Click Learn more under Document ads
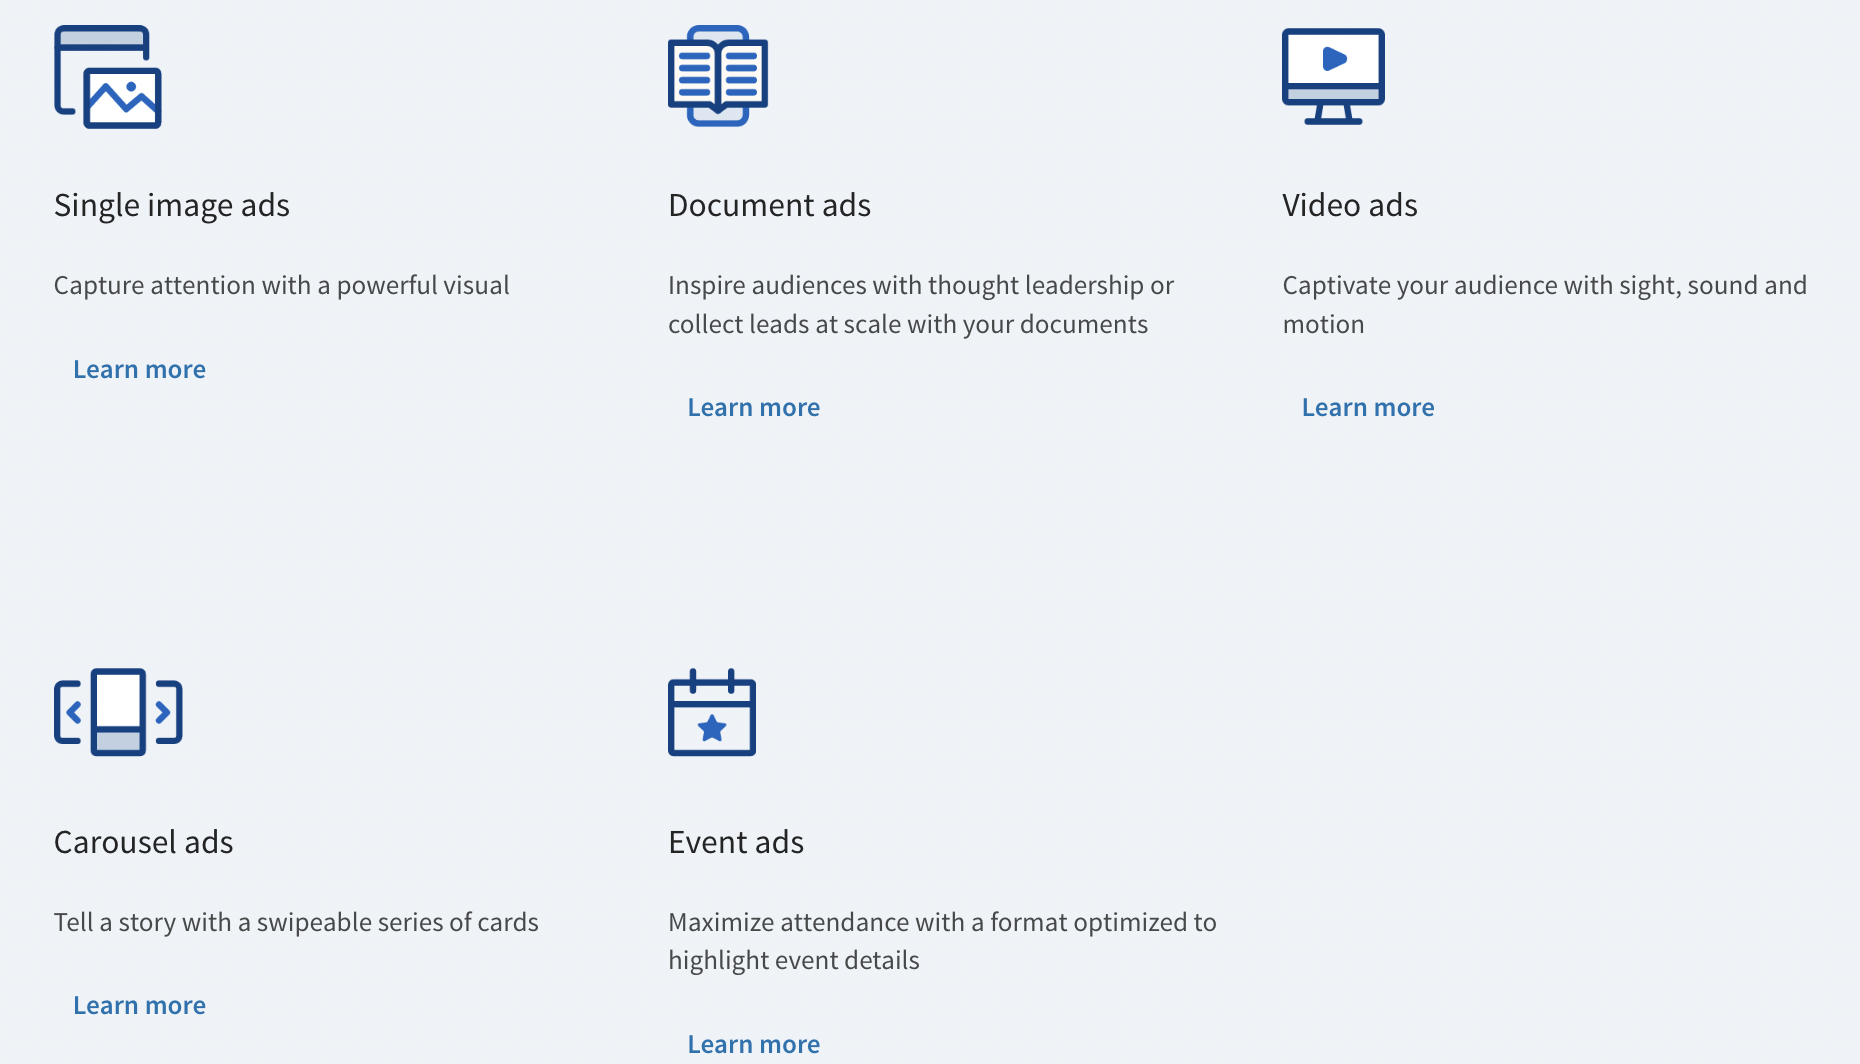Image resolution: width=1860 pixels, height=1064 pixels. click(x=753, y=406)
